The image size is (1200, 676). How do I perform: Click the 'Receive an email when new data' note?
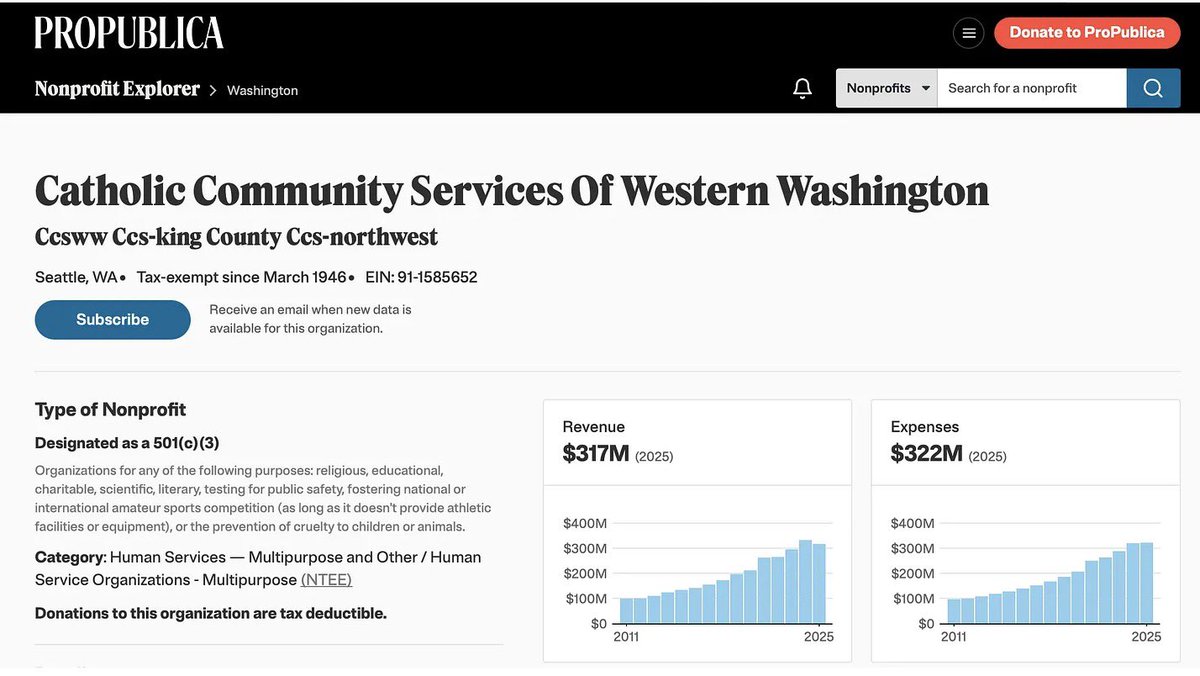coord(310,319)
